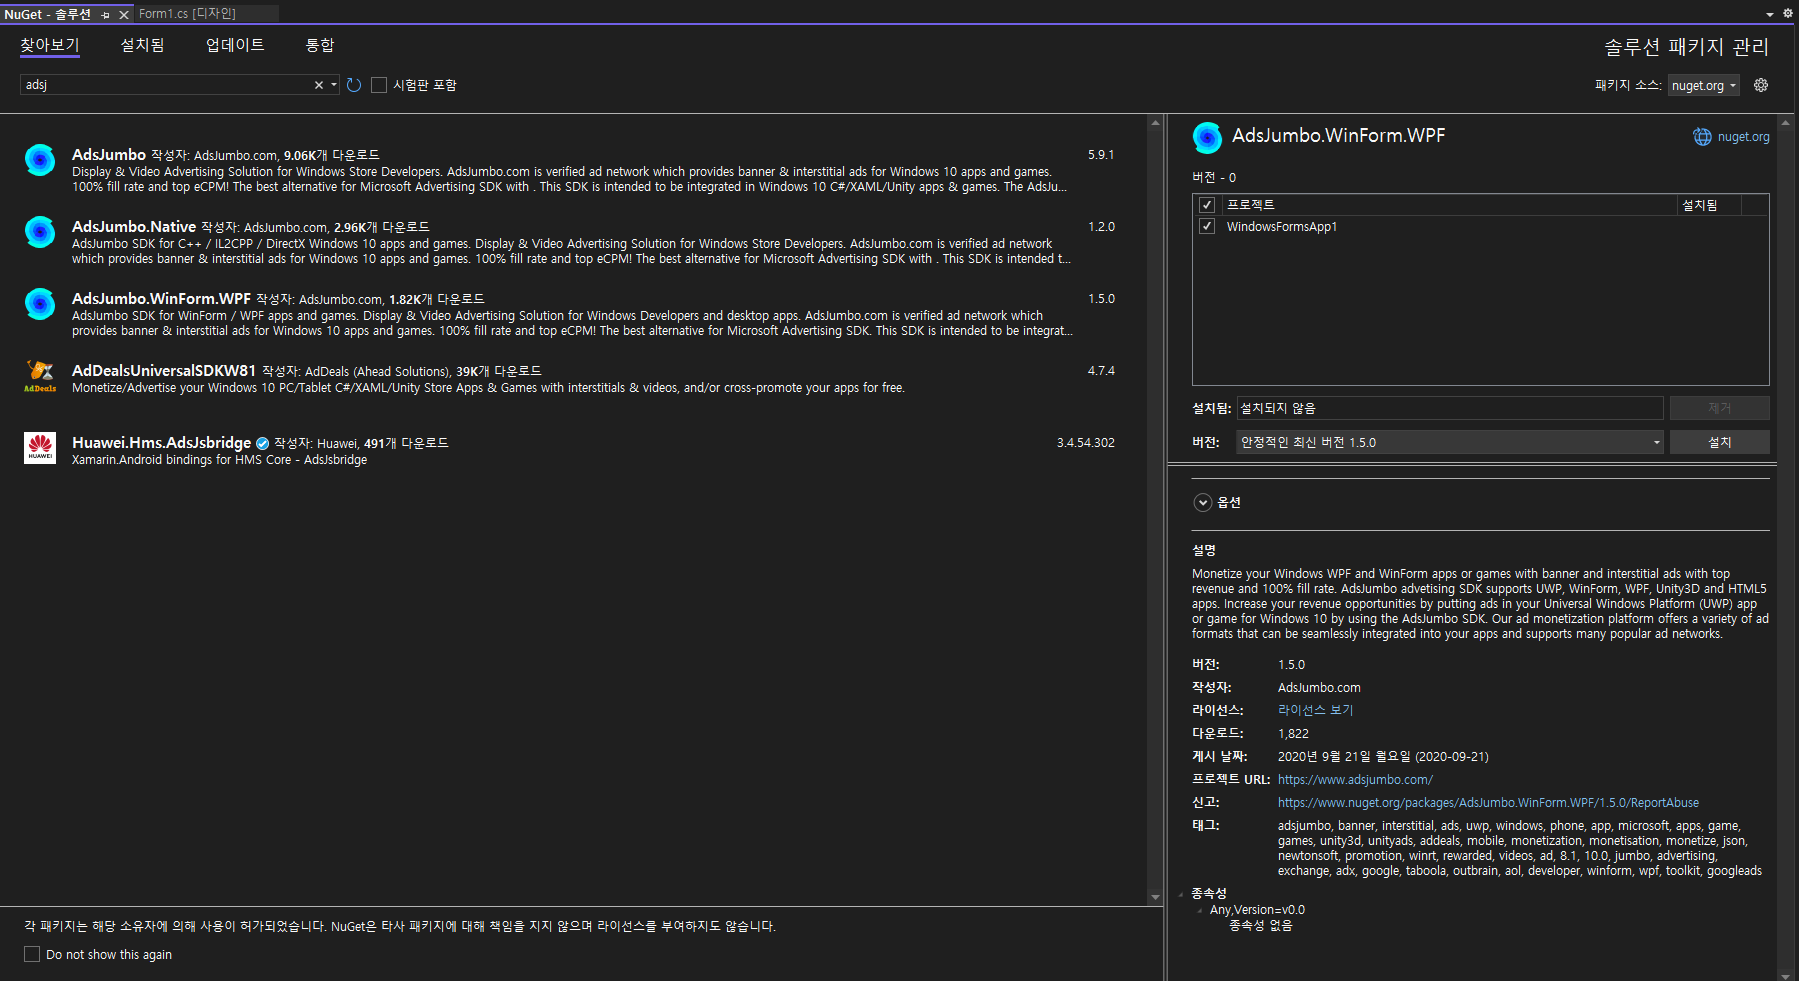This screenshot has height=981, width=1799.
Task: Click the WindowsFormsApp1 project name
Action: [1282, 227]
